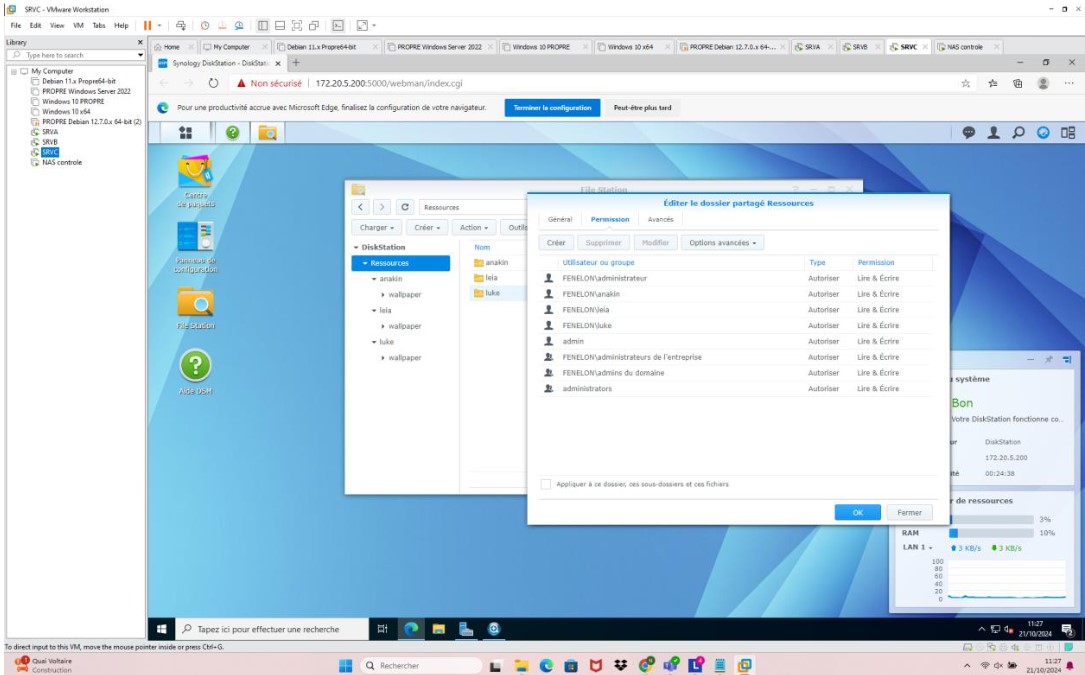
Task: Collapse the DiskStation tree root
Action: [x=356, y=247]
